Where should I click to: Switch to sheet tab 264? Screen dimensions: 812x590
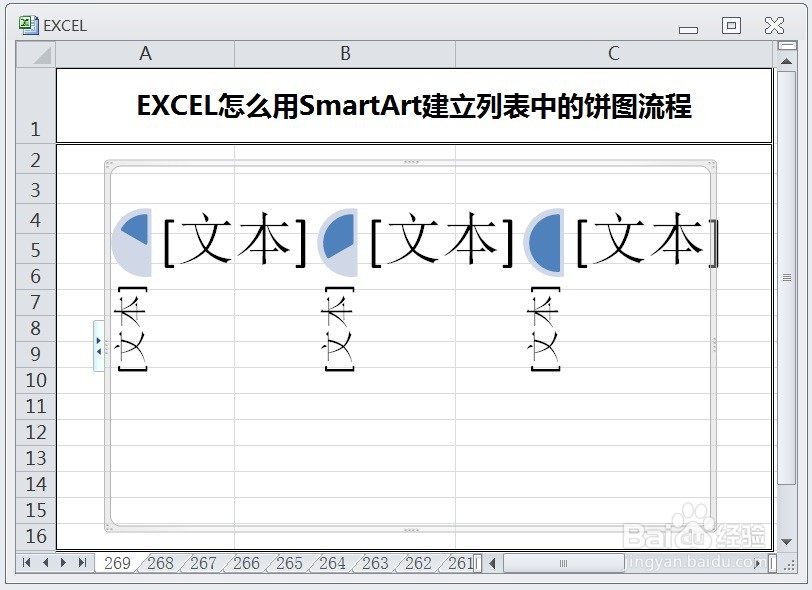click(332, 563)
